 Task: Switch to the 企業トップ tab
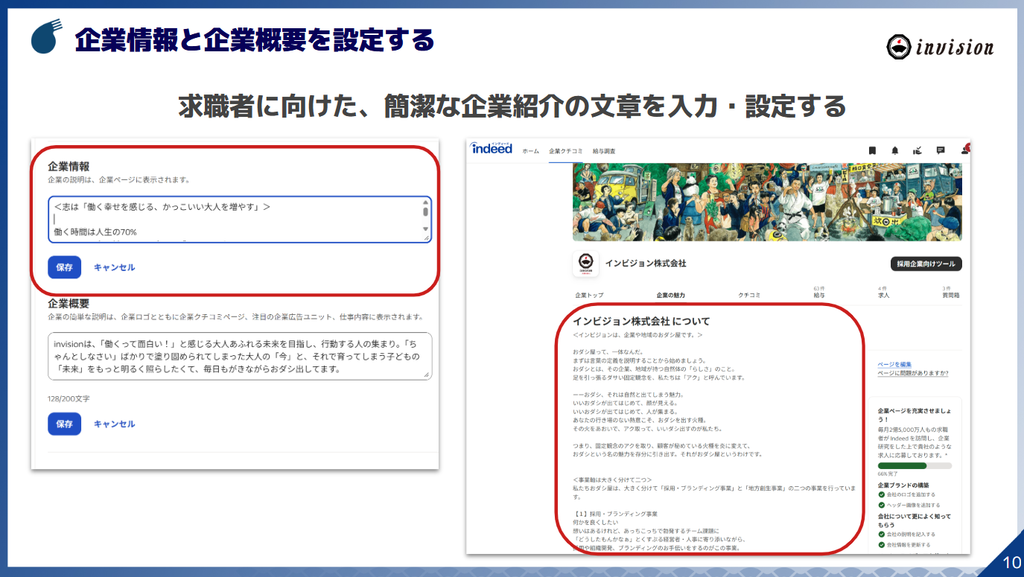click(589, 295)
